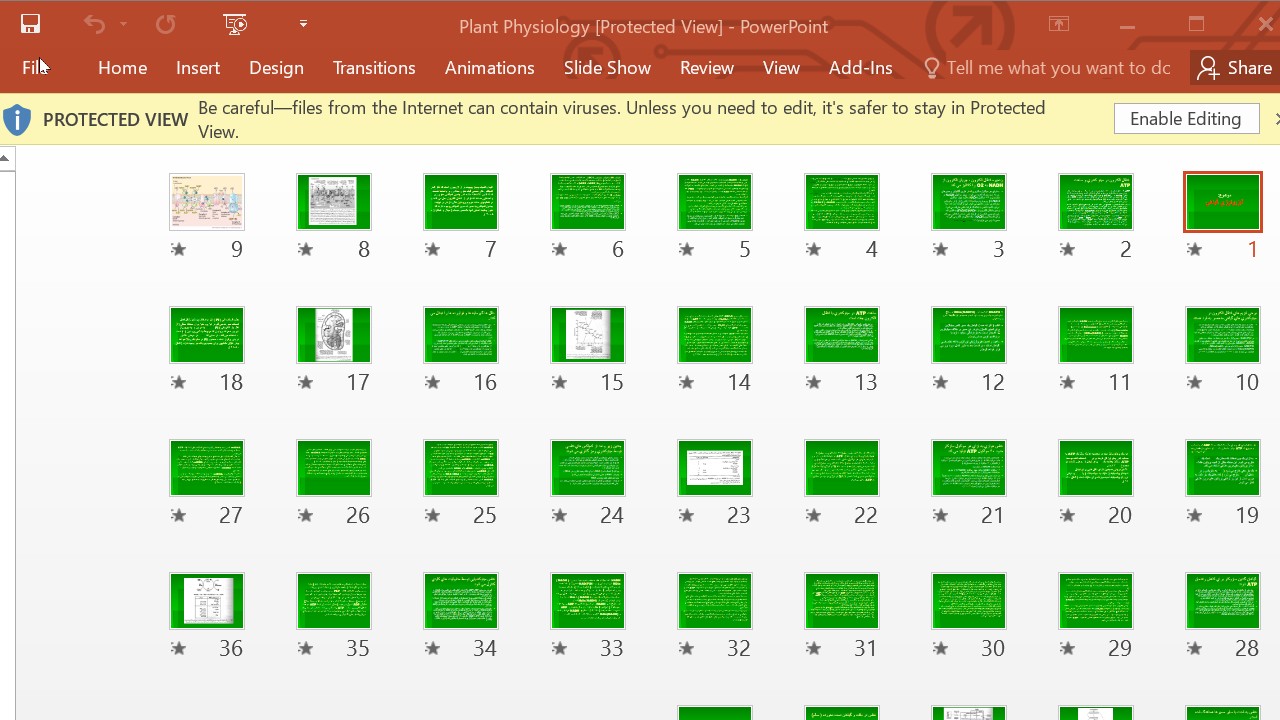This screenshot has width=1280, height=720.
Task: Go to the Transitions tab
Action: tap(374, 67)
